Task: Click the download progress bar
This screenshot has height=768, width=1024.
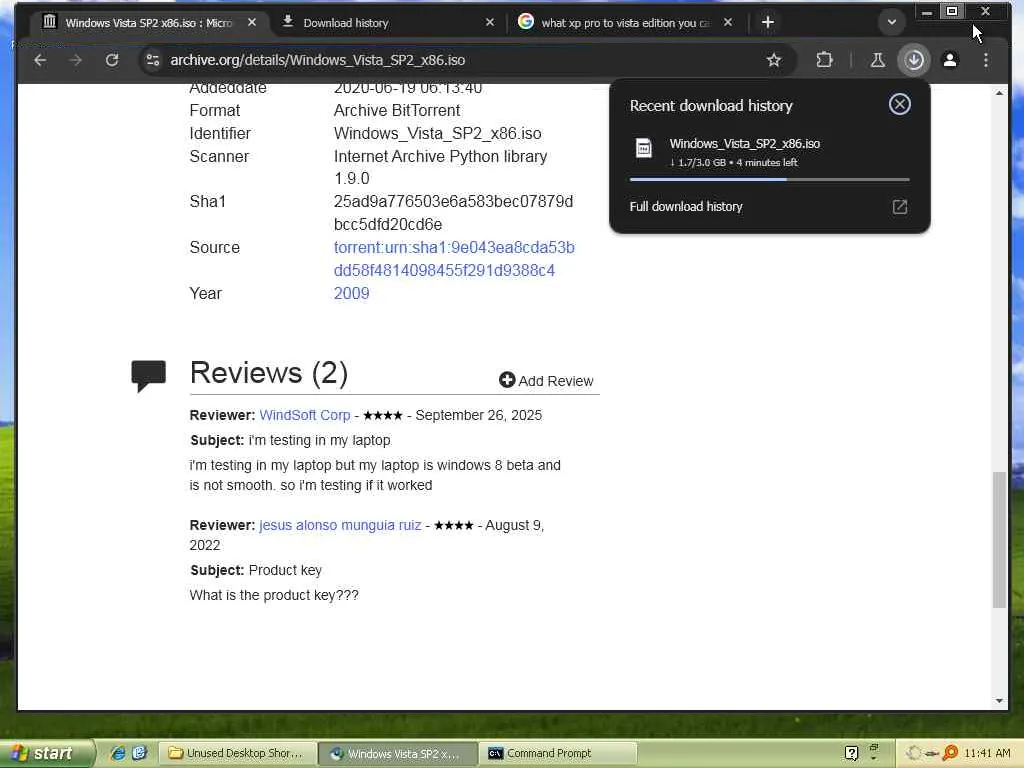Action: (769, 179)
